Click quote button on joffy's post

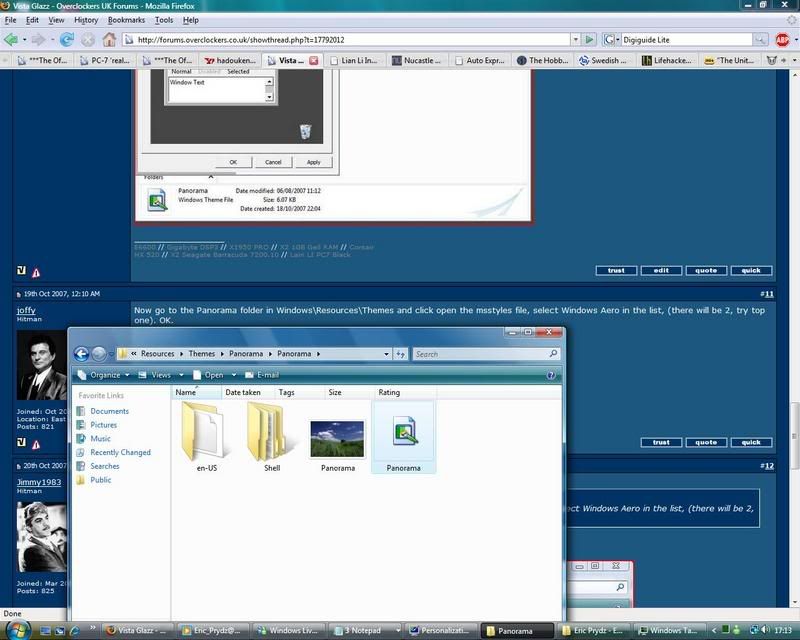click(x=706, y=442)
